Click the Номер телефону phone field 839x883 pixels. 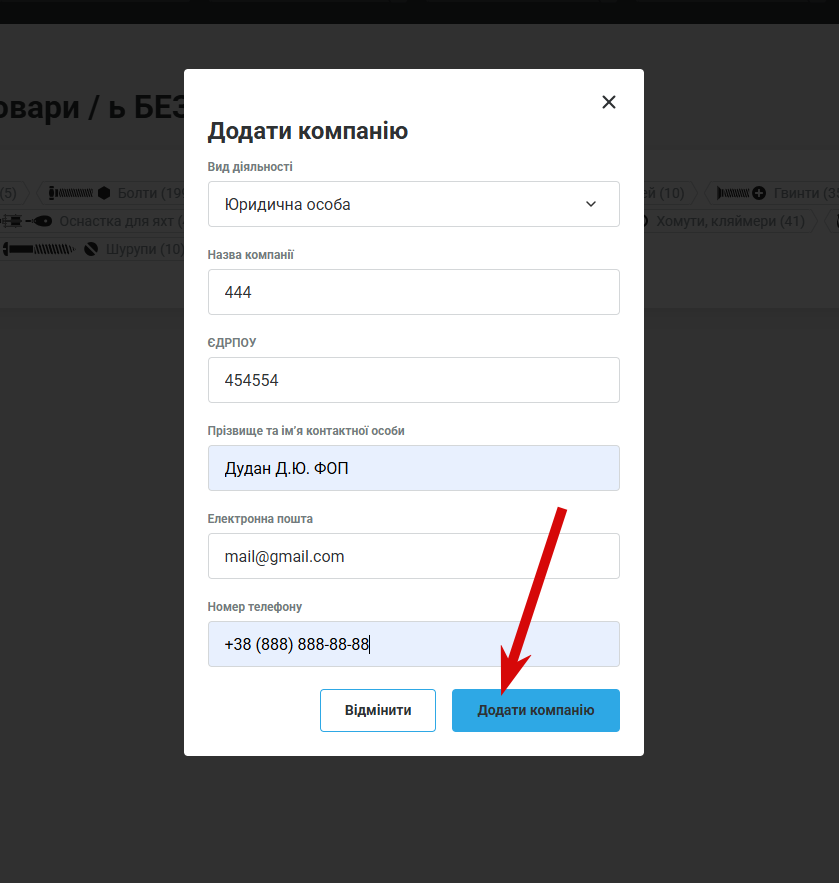414,644
